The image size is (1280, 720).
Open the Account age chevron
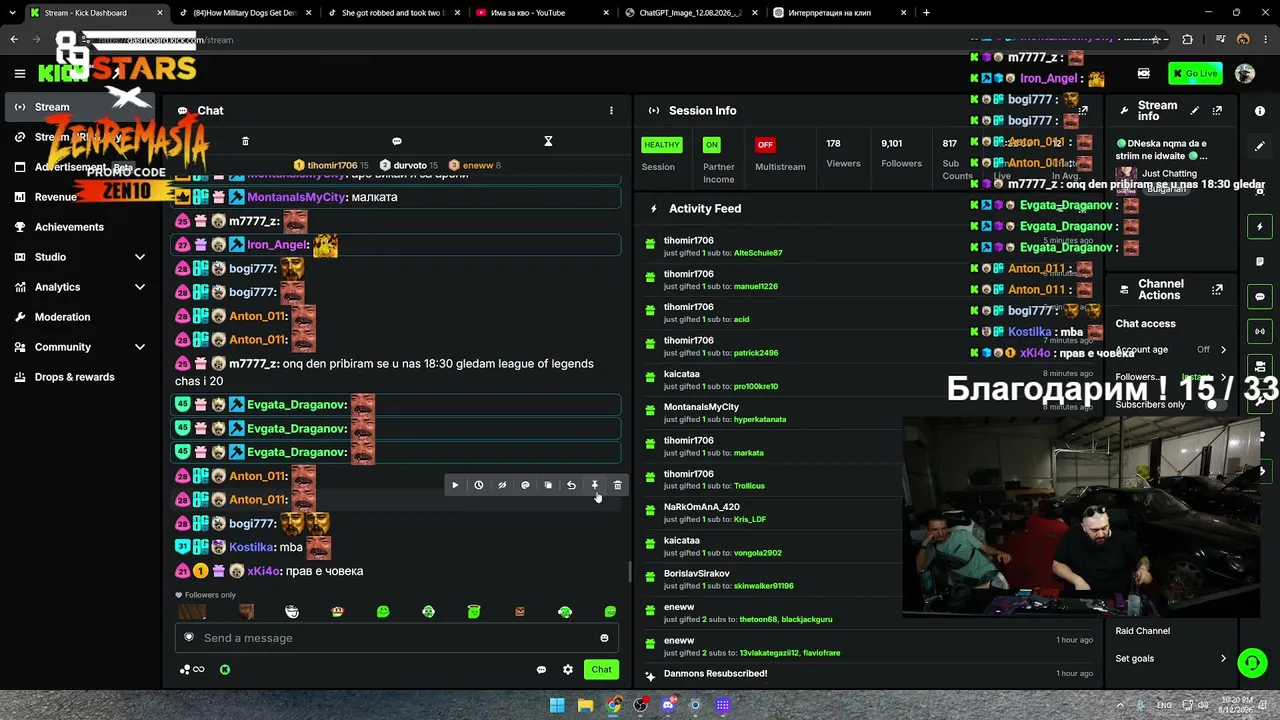click(1223, 350)
